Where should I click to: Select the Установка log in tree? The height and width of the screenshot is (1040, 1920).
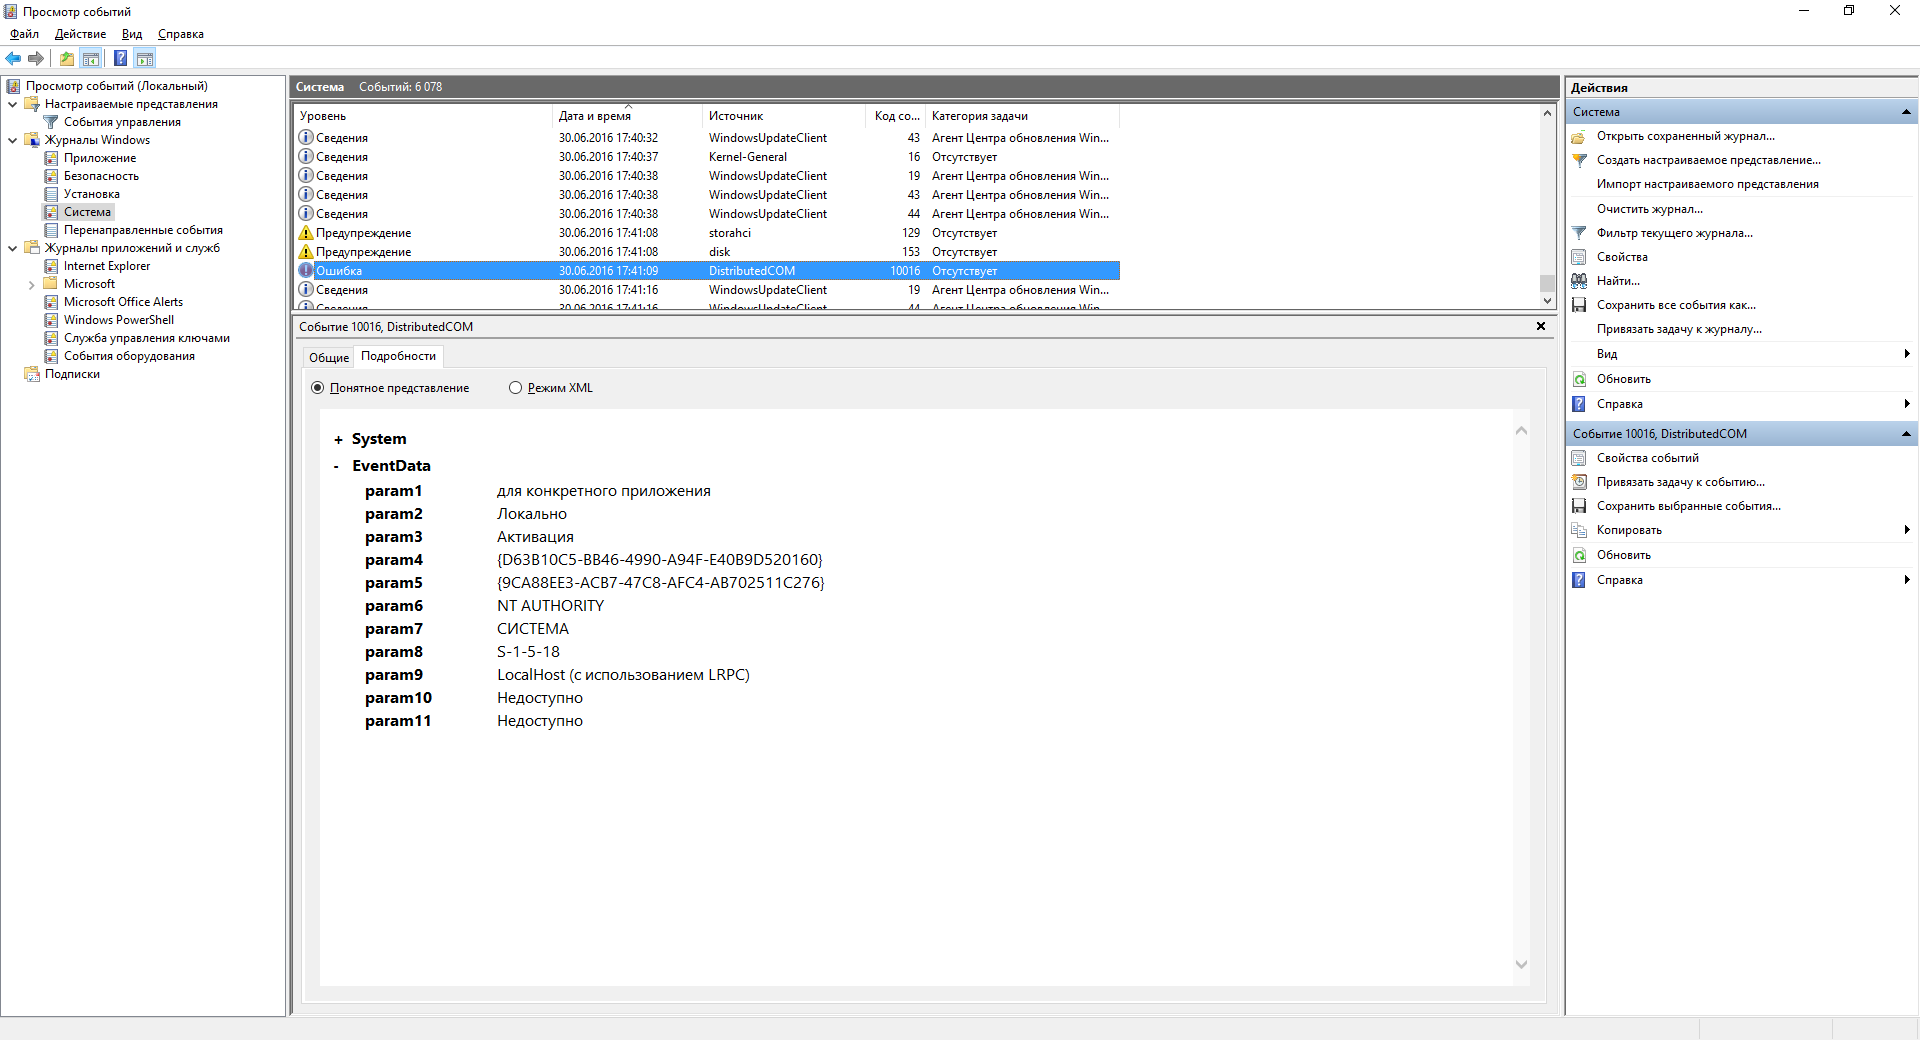pos(92,194)
